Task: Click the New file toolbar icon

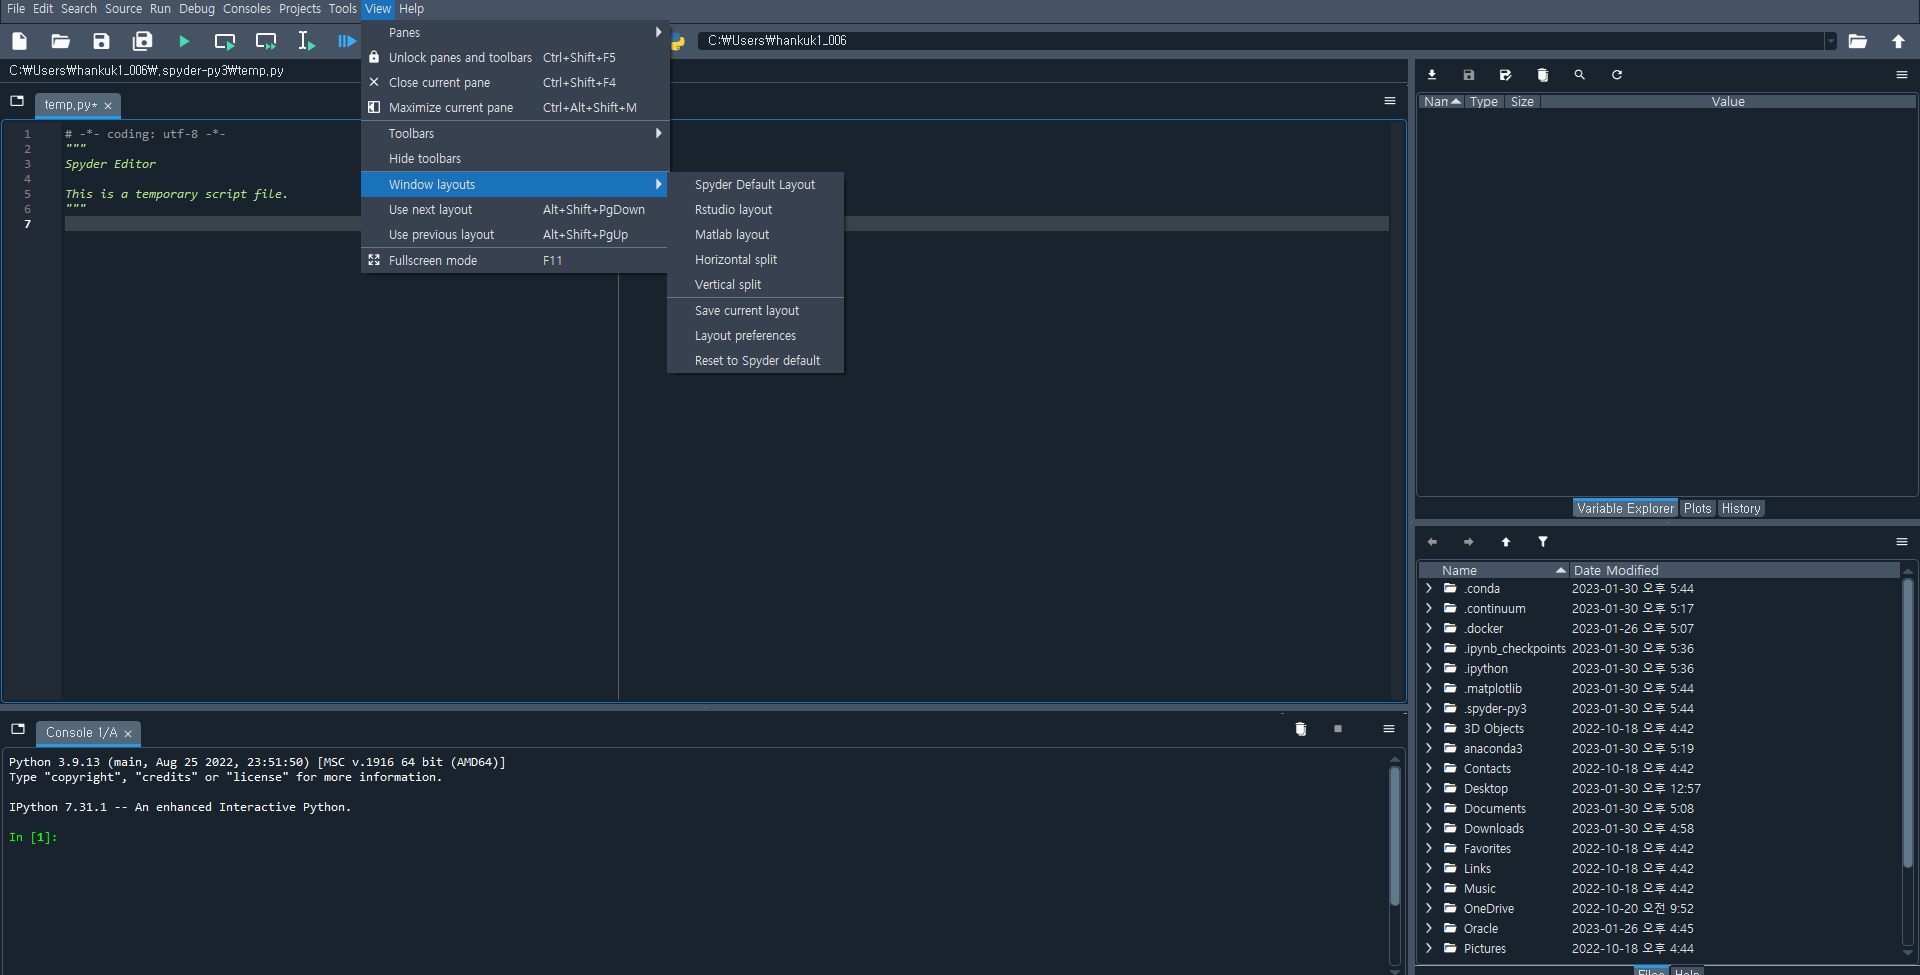Action: (x=19, y=41)
